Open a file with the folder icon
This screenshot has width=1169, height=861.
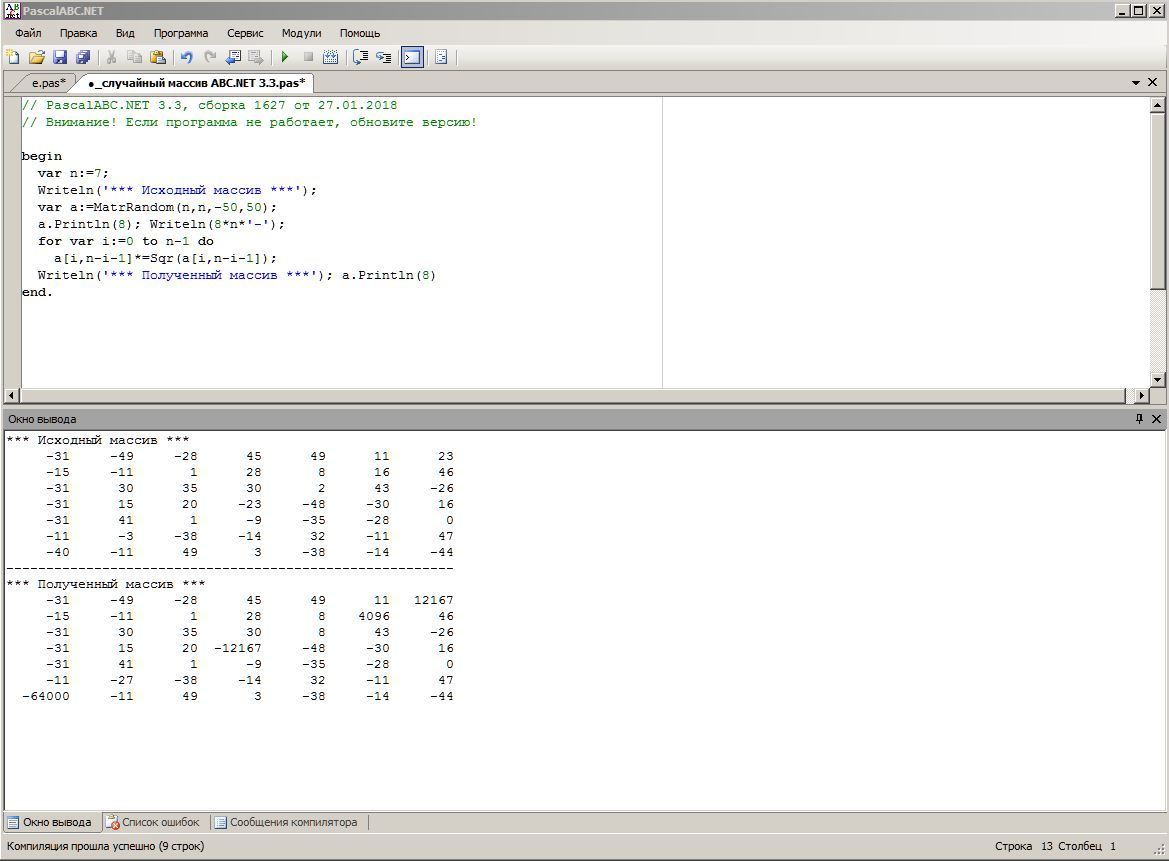[x=37, y=58]
